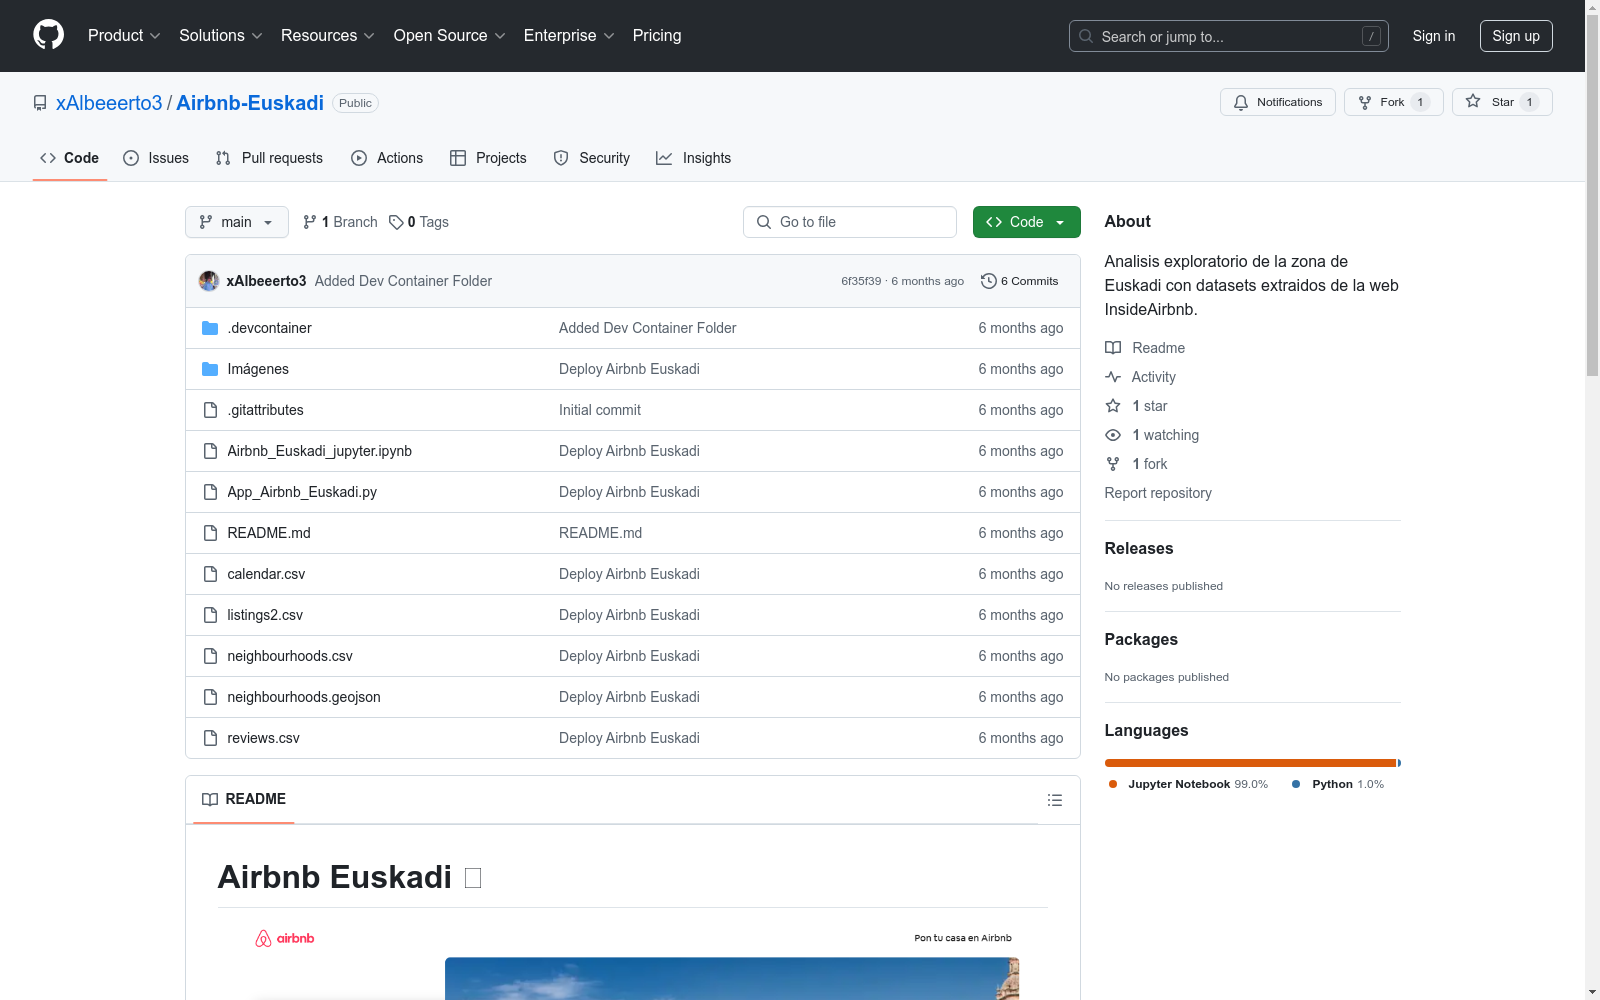Open neighbourhoods.csv file
Screen dimensions: 1600x1000
pyautogui.click(x=290, y=656)
